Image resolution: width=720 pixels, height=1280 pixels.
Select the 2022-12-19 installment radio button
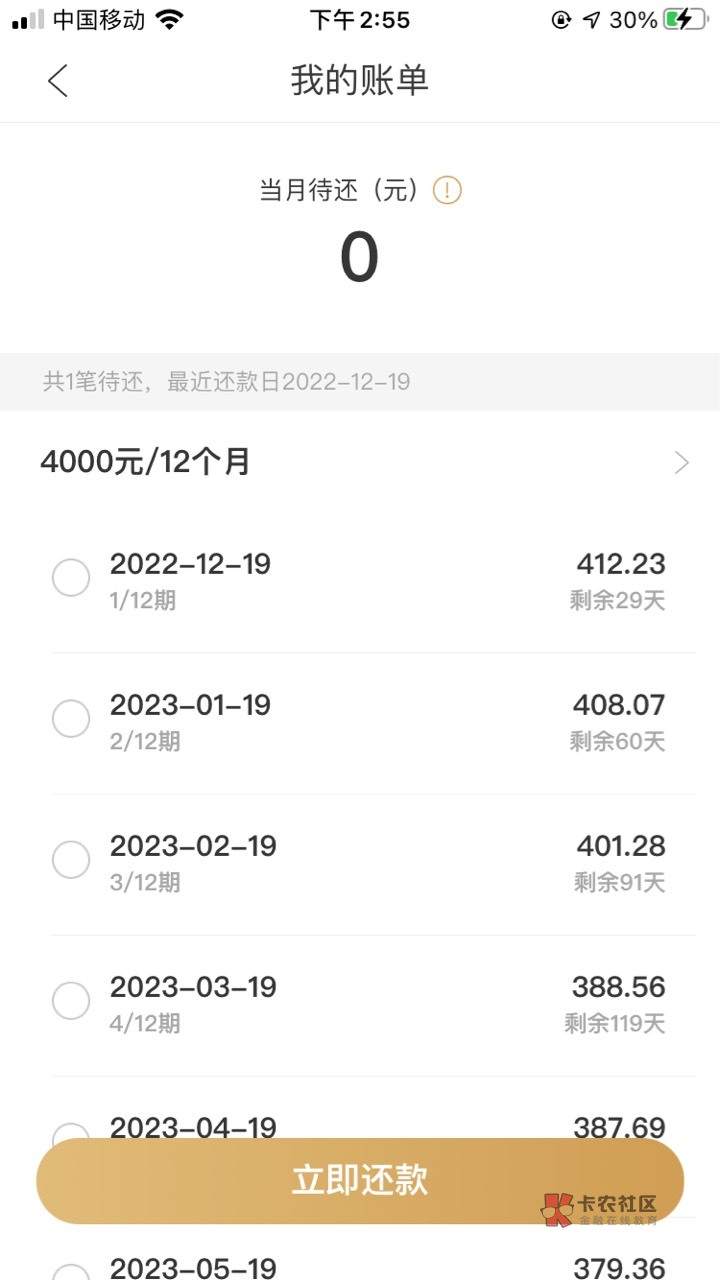pos(71,578)
